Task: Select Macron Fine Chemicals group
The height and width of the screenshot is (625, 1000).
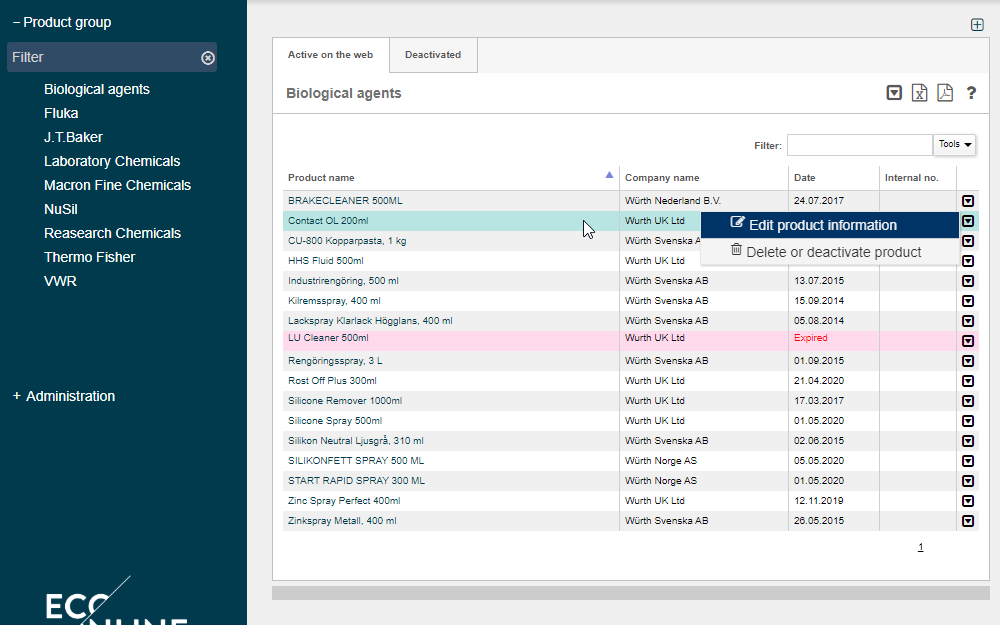Action: 117,186
